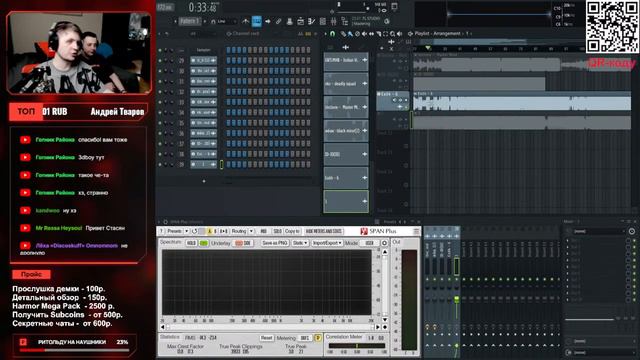
Task: Open playlist options arrow before the magnet
Action: click(326, 33)
